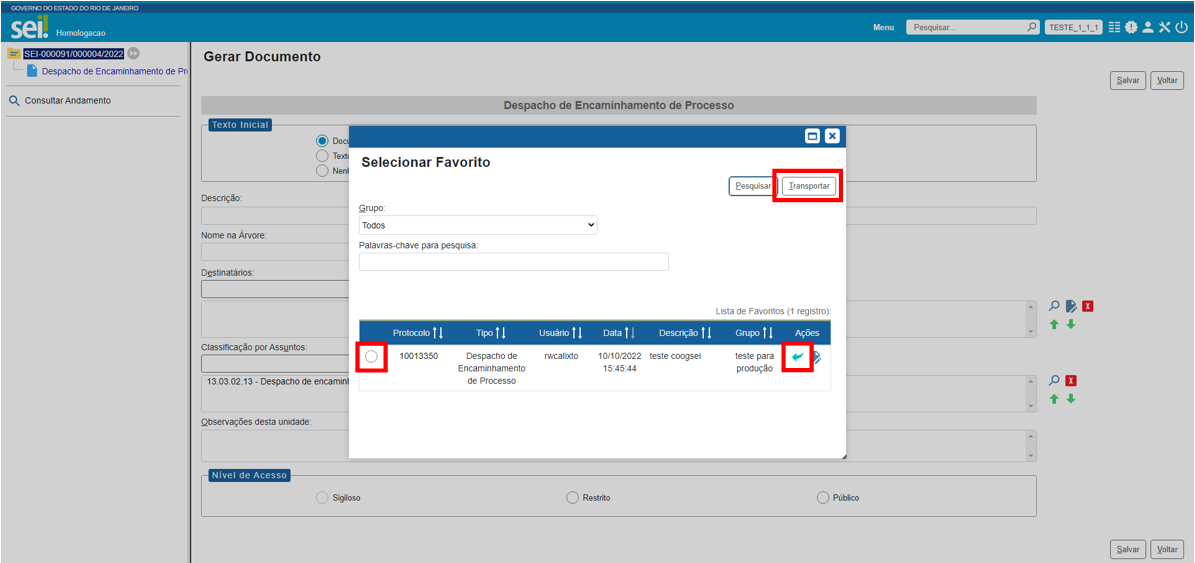
Task: Open the TESTE_1_1_1 unit selector
Action: pyautogui.click(x=1073, y=27)
